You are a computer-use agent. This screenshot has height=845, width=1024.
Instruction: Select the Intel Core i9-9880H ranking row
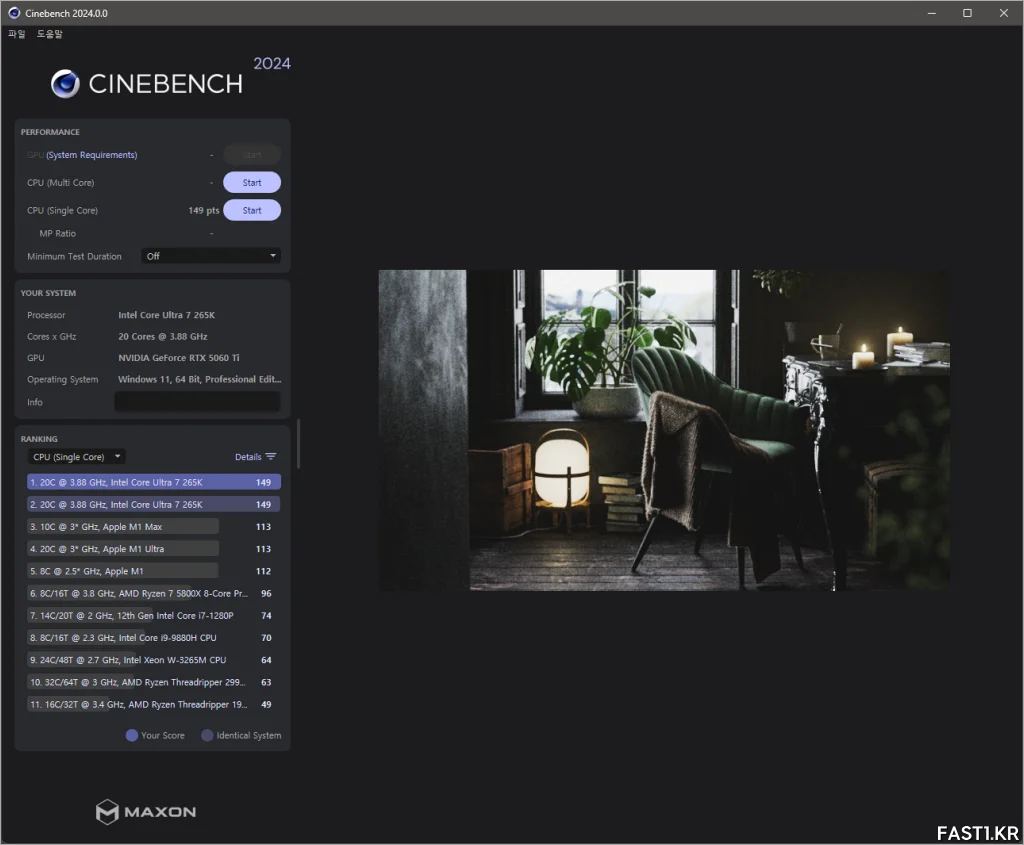(x=154, y=637)
